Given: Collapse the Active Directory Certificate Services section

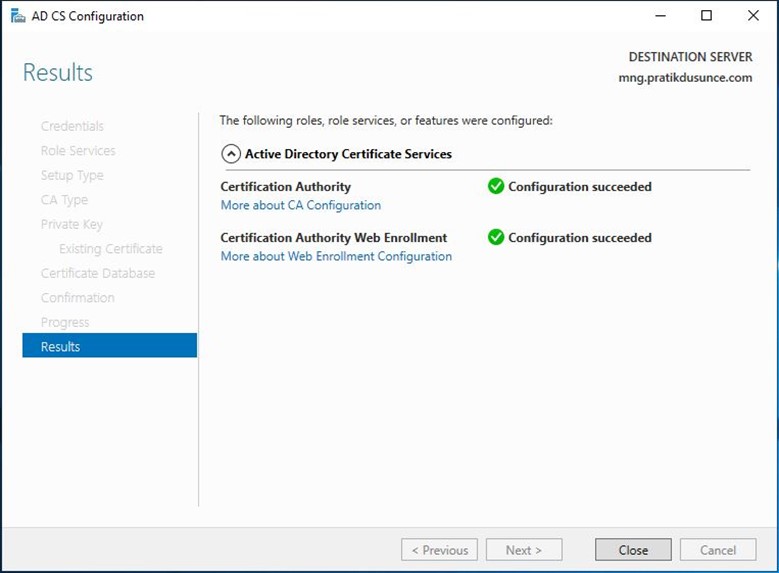Looking at the screenshot, I should pos(231,154).
